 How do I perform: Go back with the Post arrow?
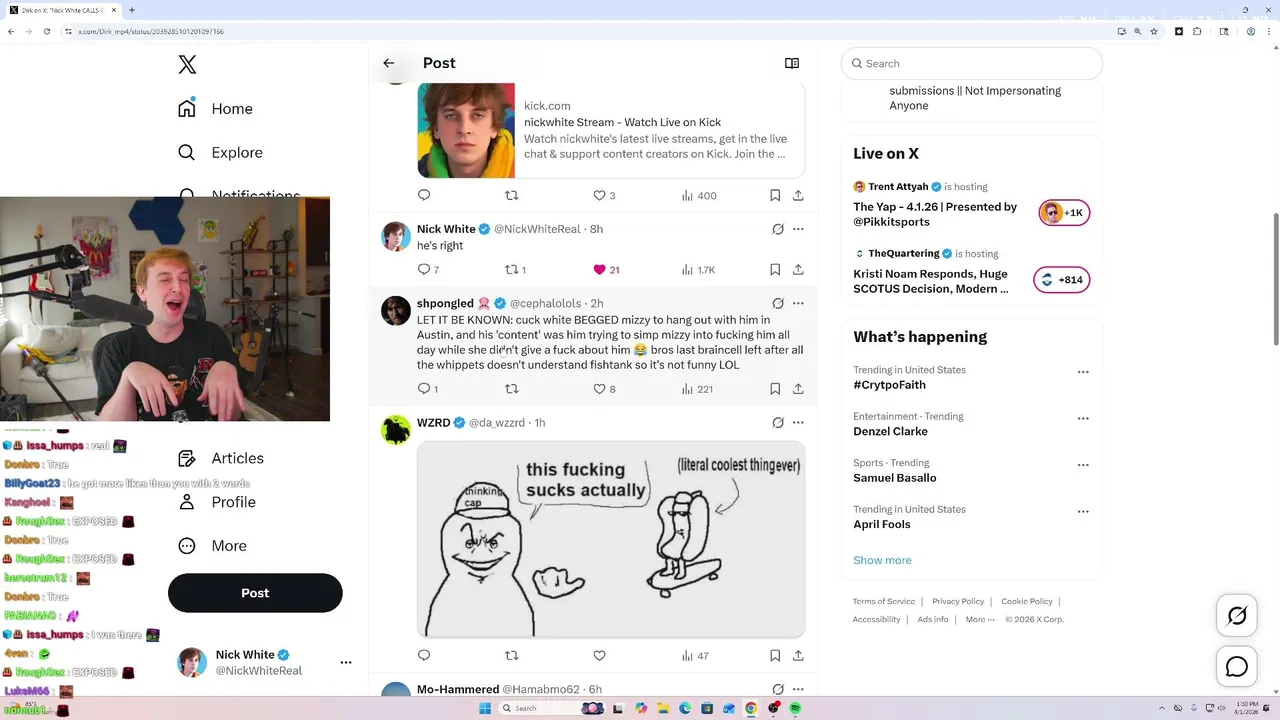[x=389, y=63]
